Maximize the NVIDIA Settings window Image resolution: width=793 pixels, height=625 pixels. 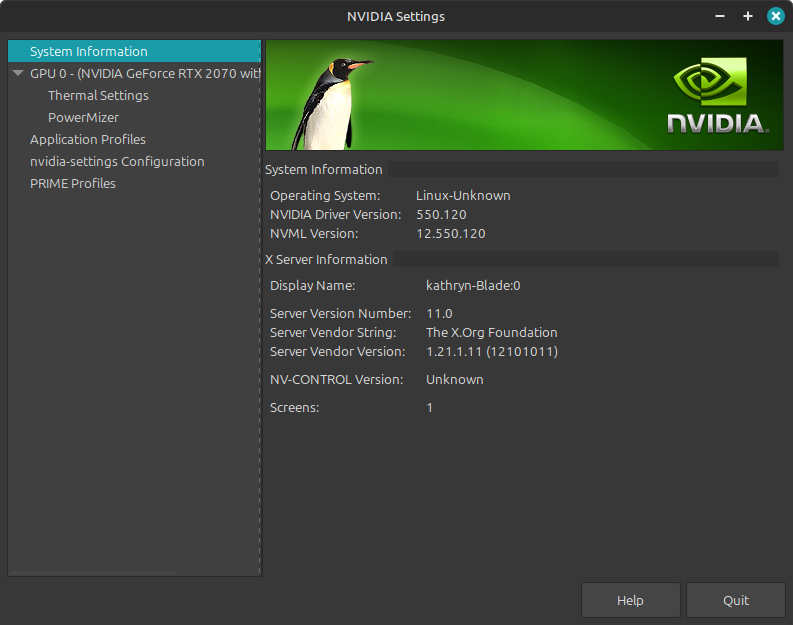(x=747, y=16)
